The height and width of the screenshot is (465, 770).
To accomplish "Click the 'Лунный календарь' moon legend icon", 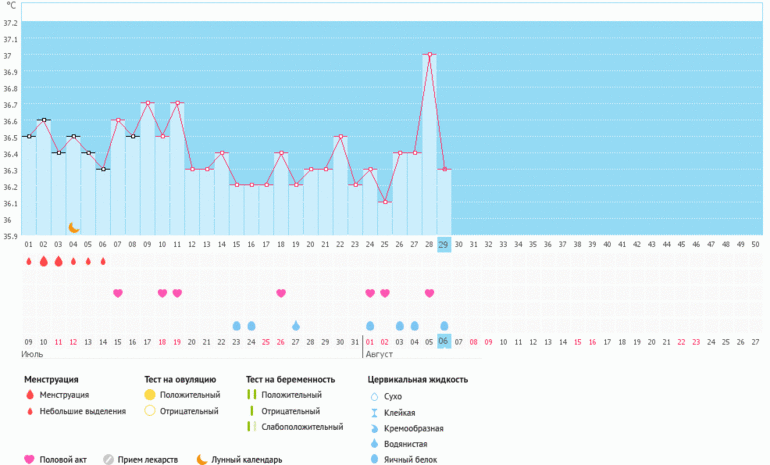I will click(x=202, y=460).
